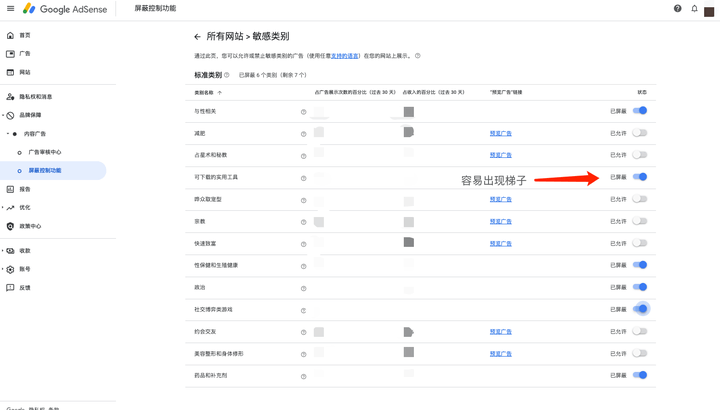Open the 支持的语言 link
The image size is (720, 410).
coord(345,56)
